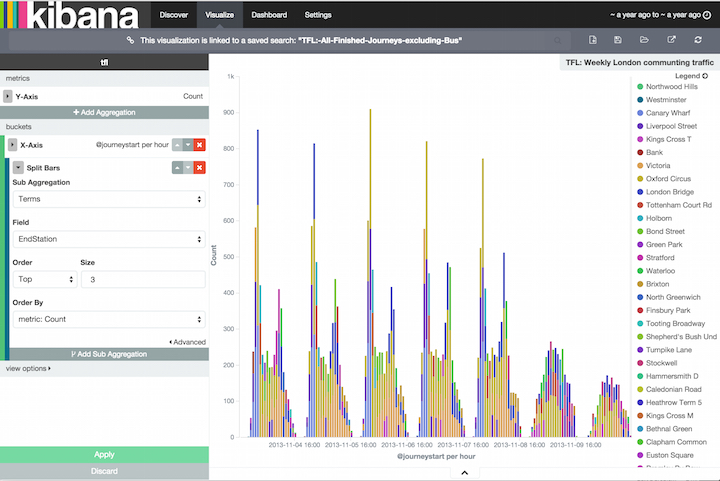Click the refresh icon in toolbar
Image resolution: width=720 pixels, height=481 pixels.
697,40
